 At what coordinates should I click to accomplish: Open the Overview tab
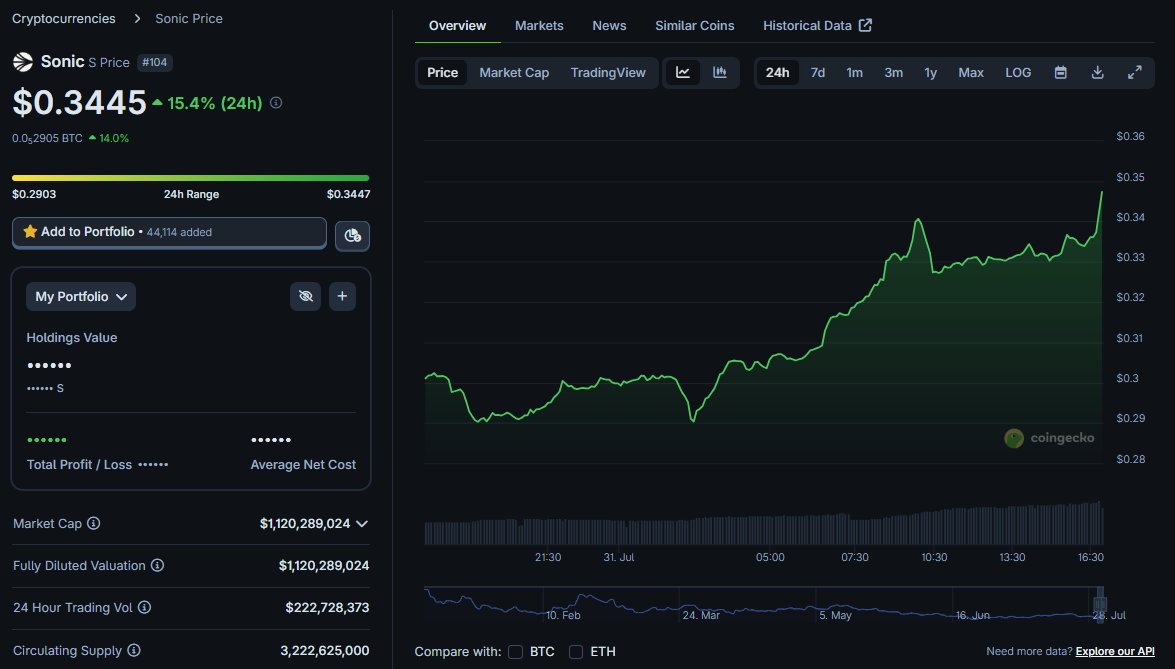click(x=457, y=25)
